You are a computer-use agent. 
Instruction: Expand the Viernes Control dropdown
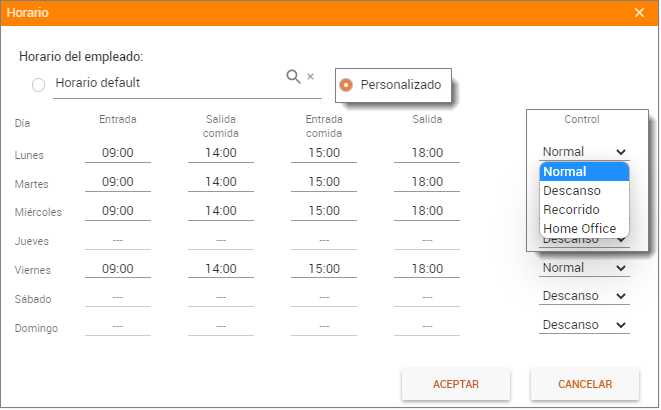584,268
